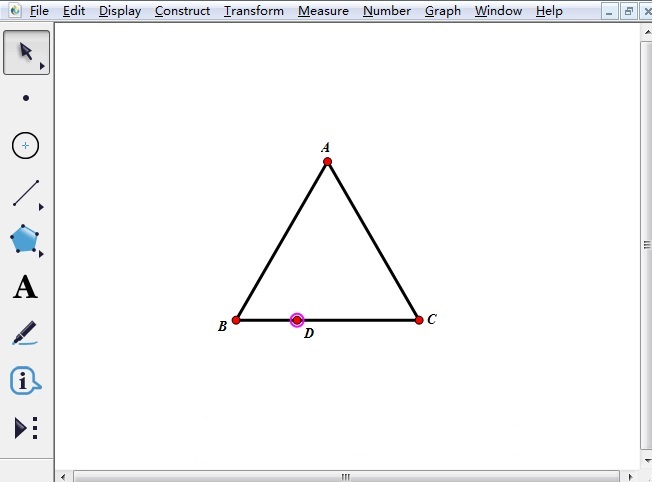Screen dimensions: 652x482
Task: Expand the Polygon tool variants triangle
Action: (41, 254)
